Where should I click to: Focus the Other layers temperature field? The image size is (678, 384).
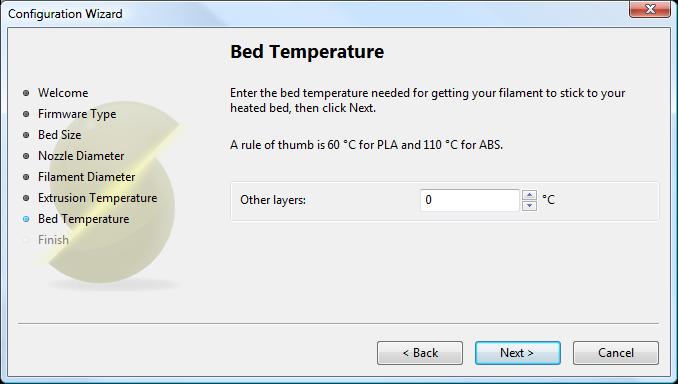pos(470,200)
